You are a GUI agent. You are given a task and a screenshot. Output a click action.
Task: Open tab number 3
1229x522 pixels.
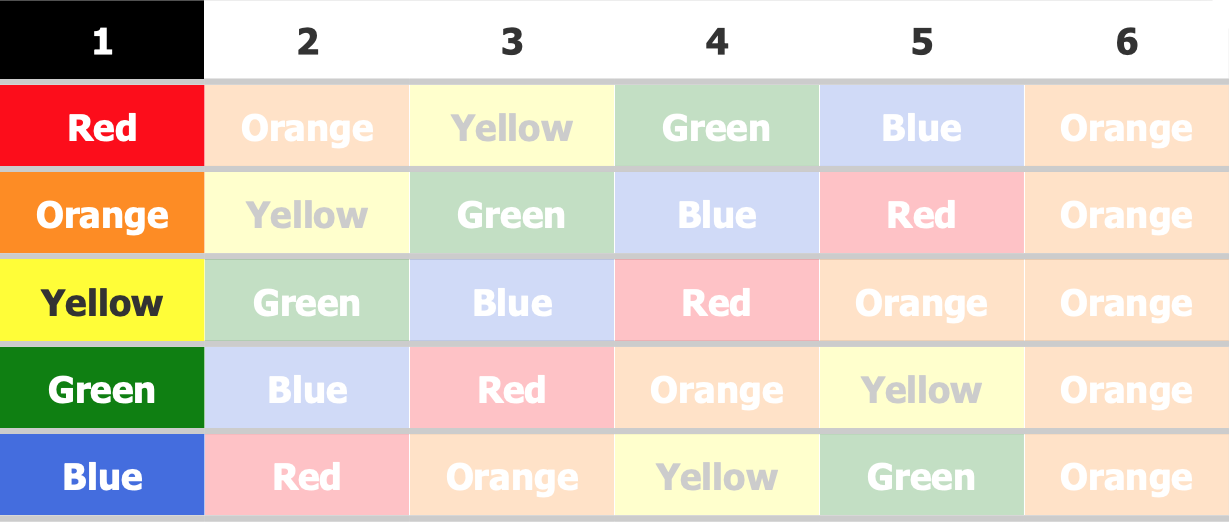[x=512, y=40]
